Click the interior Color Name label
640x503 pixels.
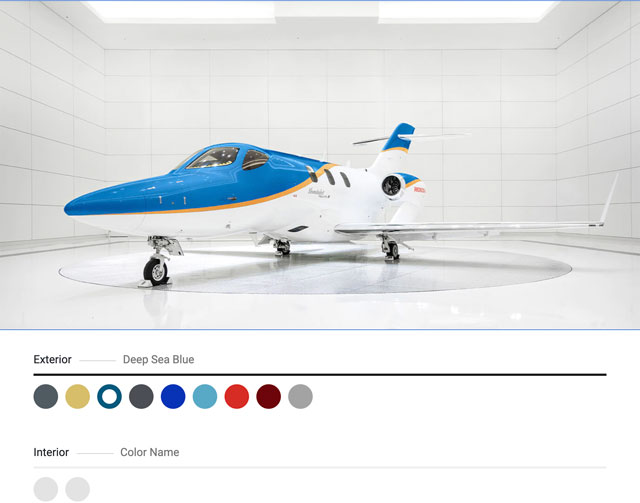[x=149, y=452]
